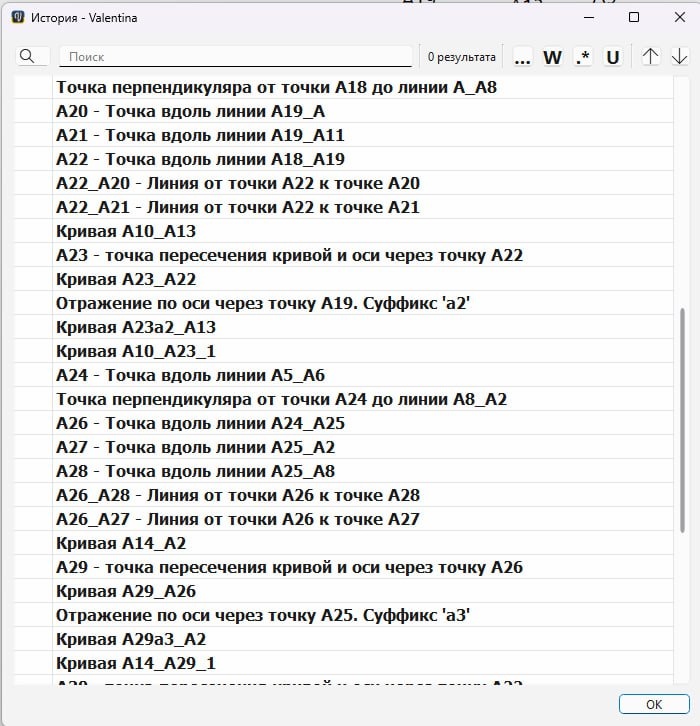The image size is (700, 726).
Task: Go to next match down arrow
Action: coord(679,56)
